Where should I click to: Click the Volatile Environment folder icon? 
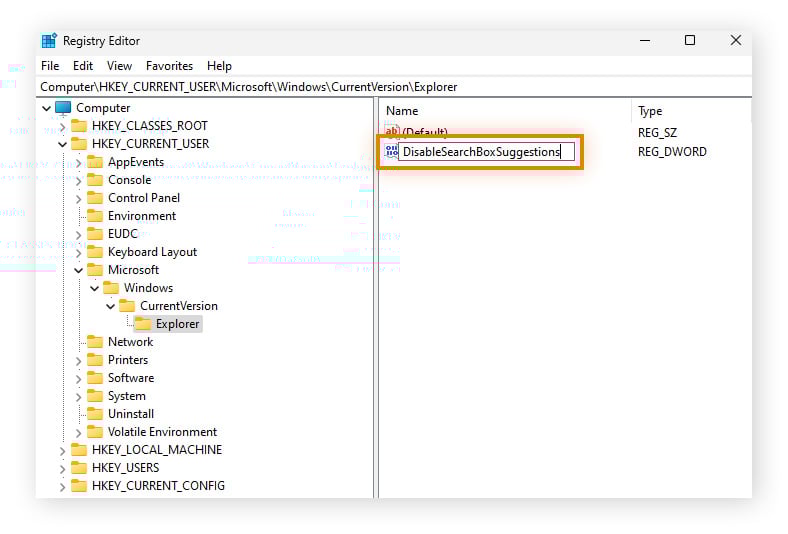point(95,432)
